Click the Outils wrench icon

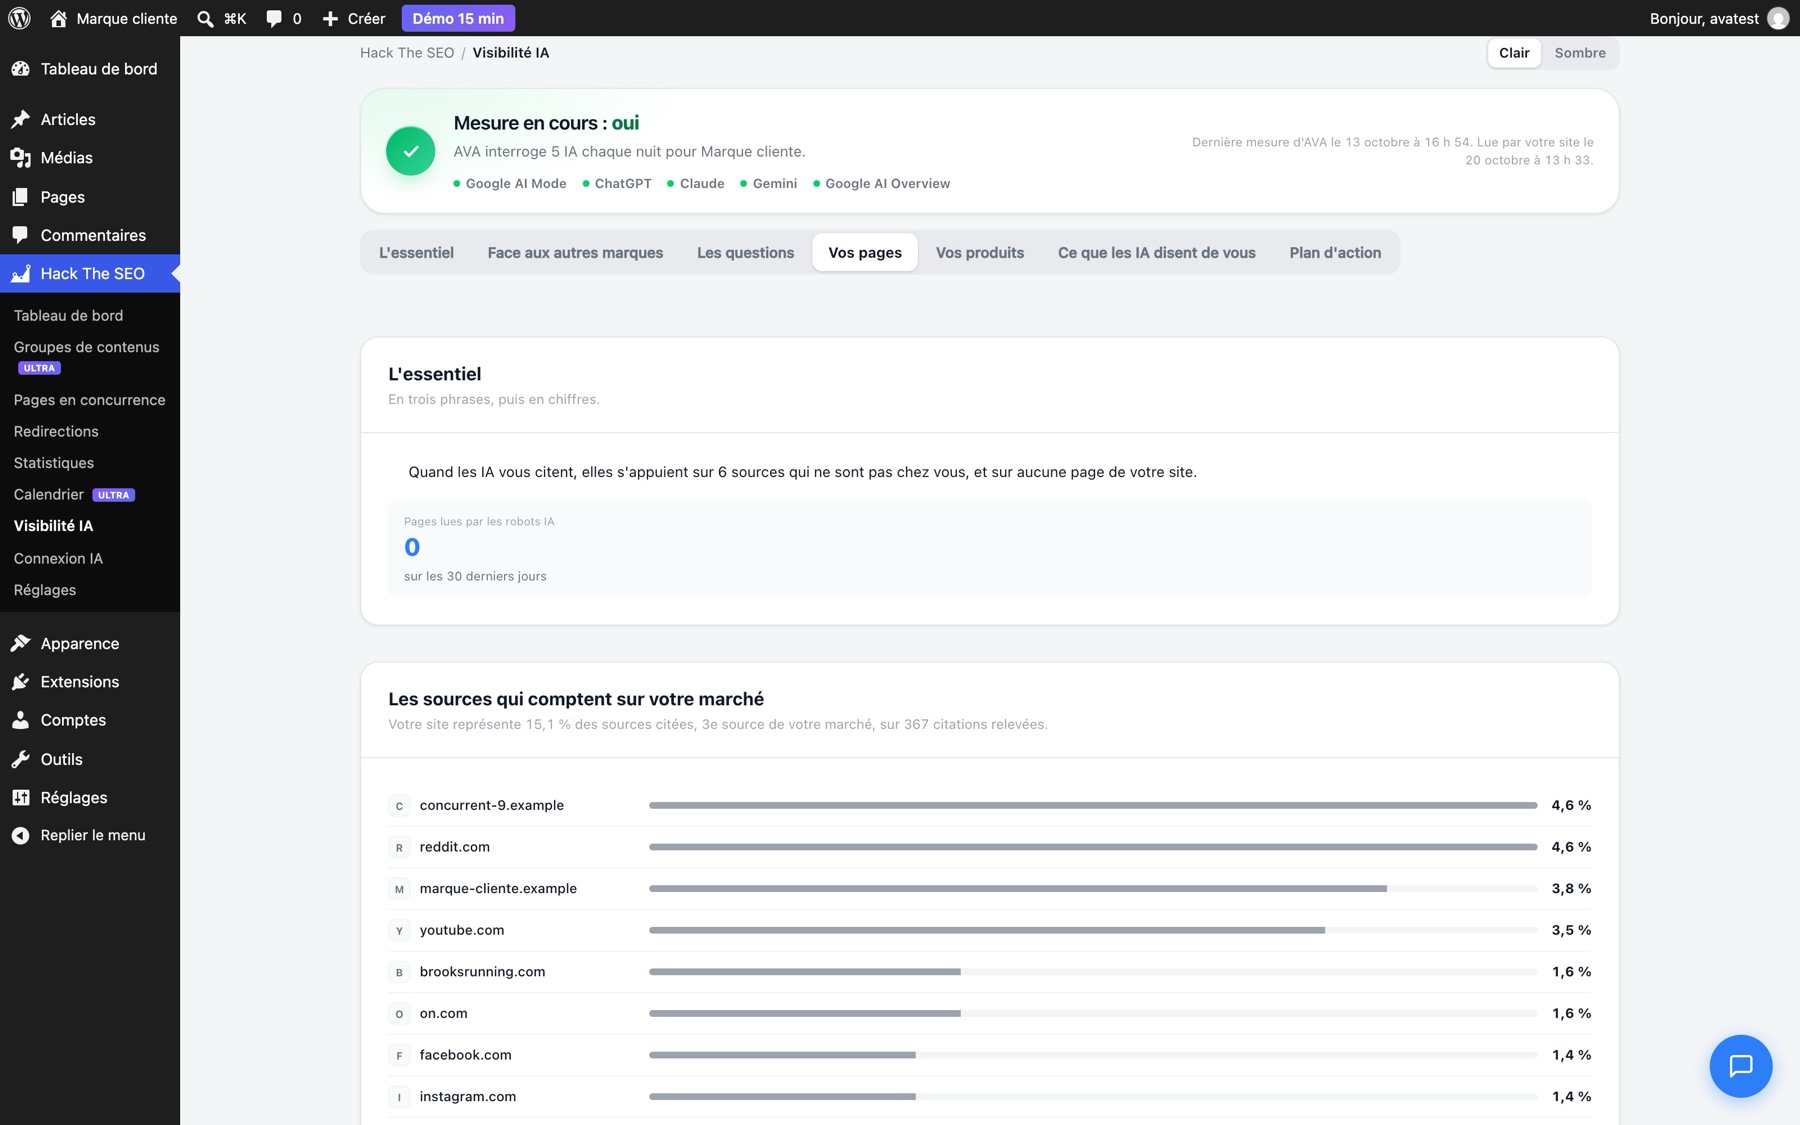coord(20,759)
